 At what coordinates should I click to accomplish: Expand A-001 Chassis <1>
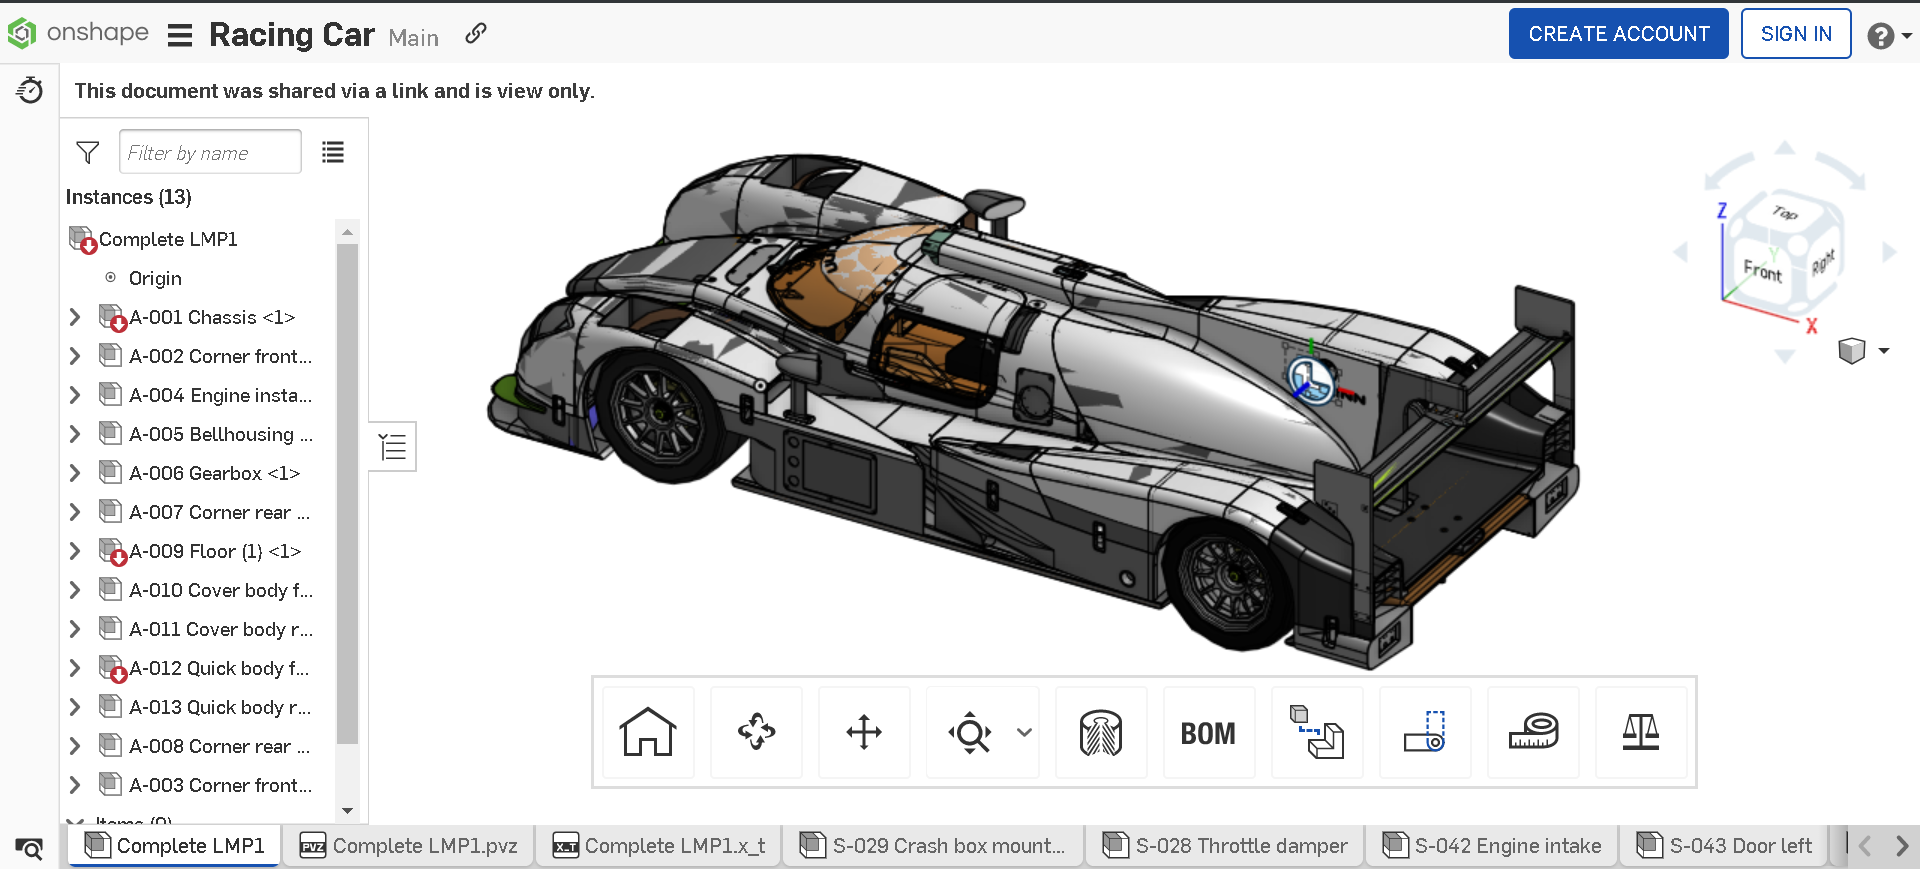tap(75, 317)
